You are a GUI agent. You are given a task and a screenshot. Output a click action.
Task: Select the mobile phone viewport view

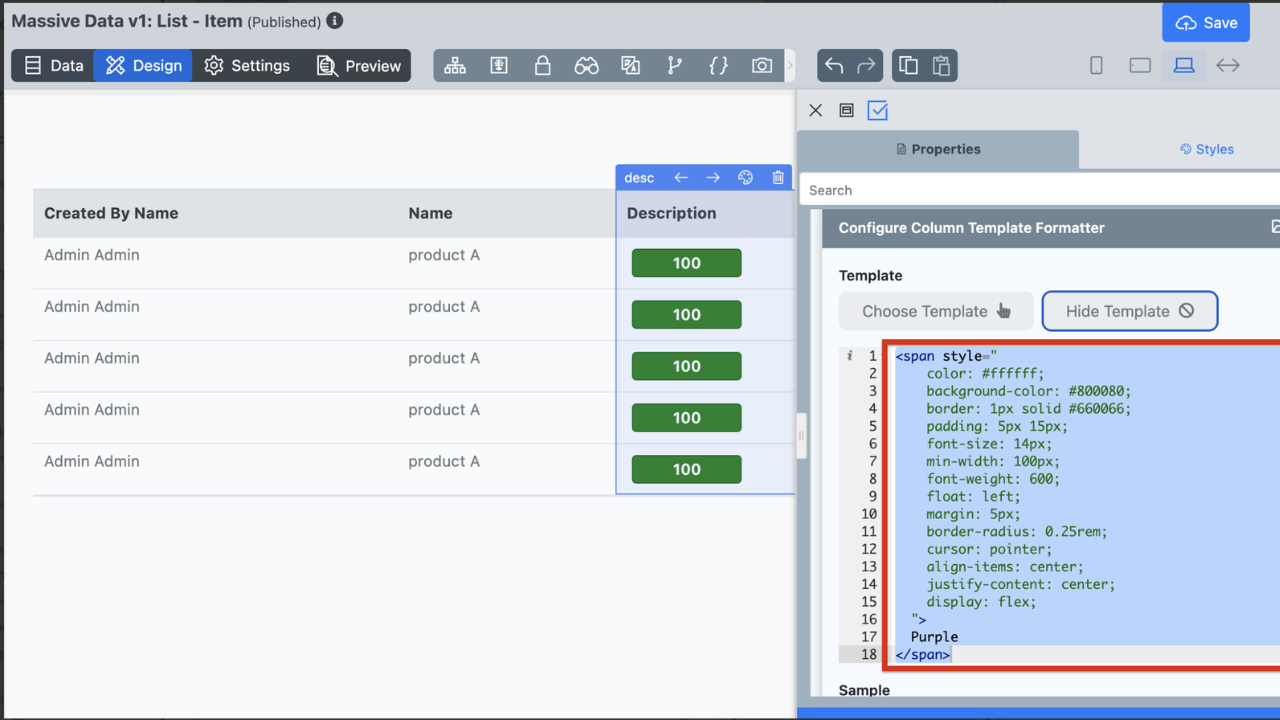[x=1096, y=66]
